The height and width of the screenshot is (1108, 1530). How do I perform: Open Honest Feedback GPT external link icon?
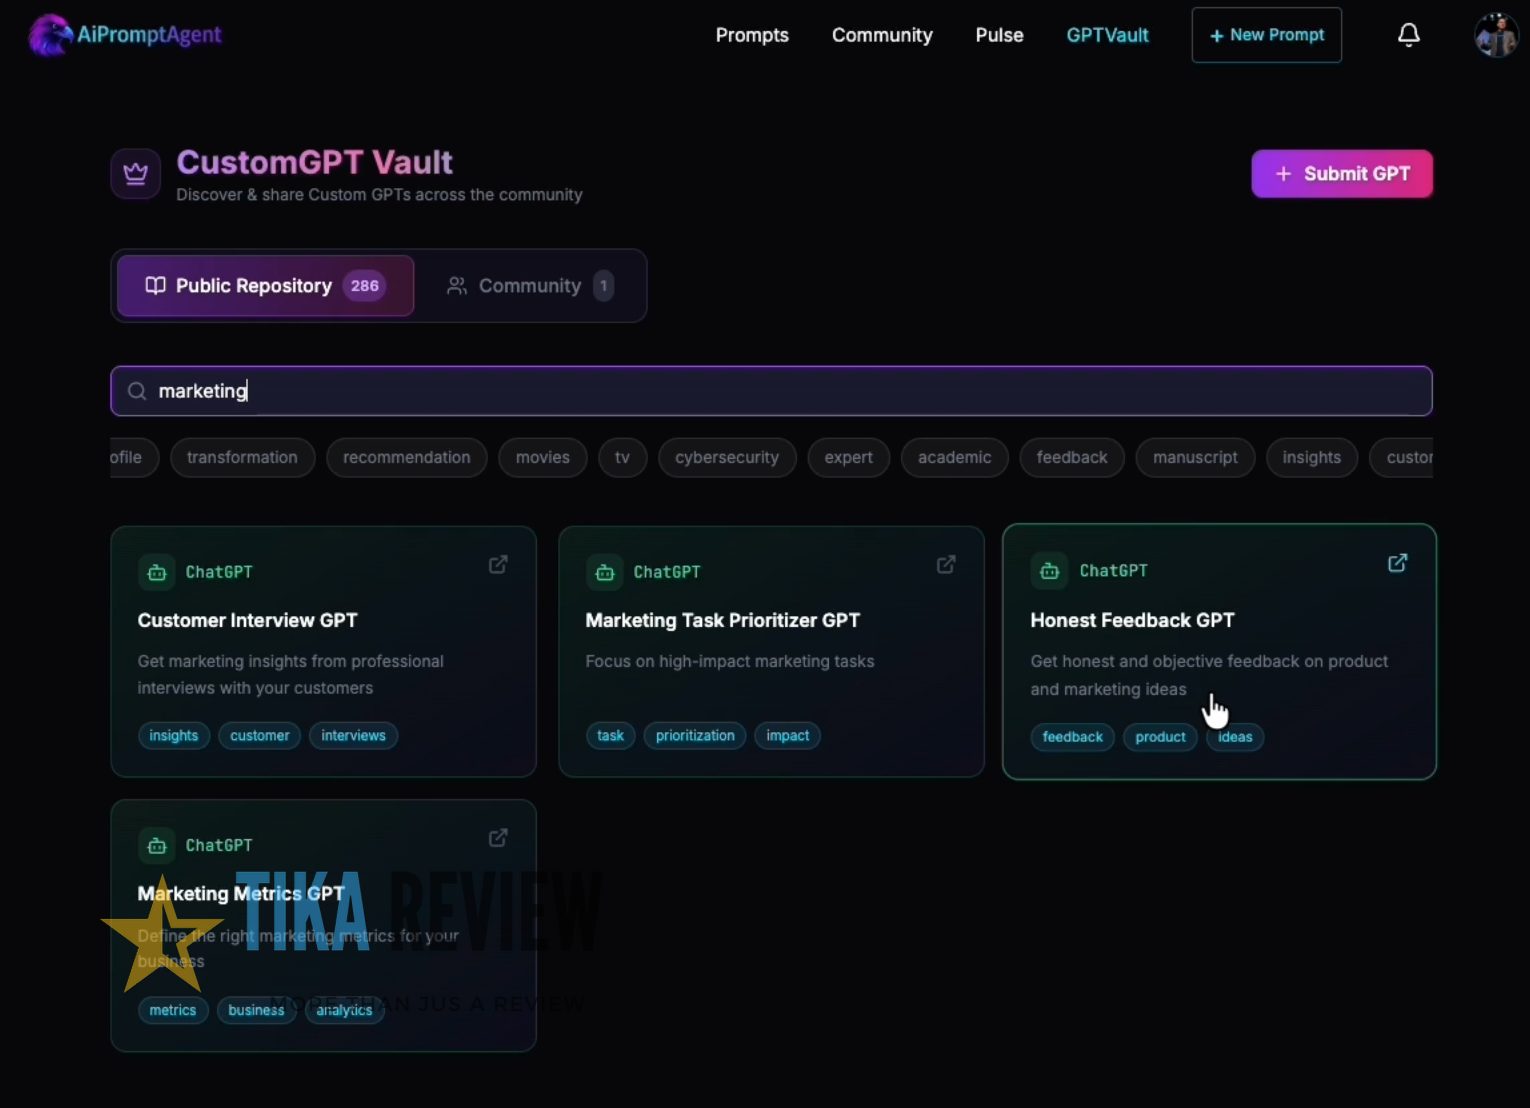(x=1397, y=563)
